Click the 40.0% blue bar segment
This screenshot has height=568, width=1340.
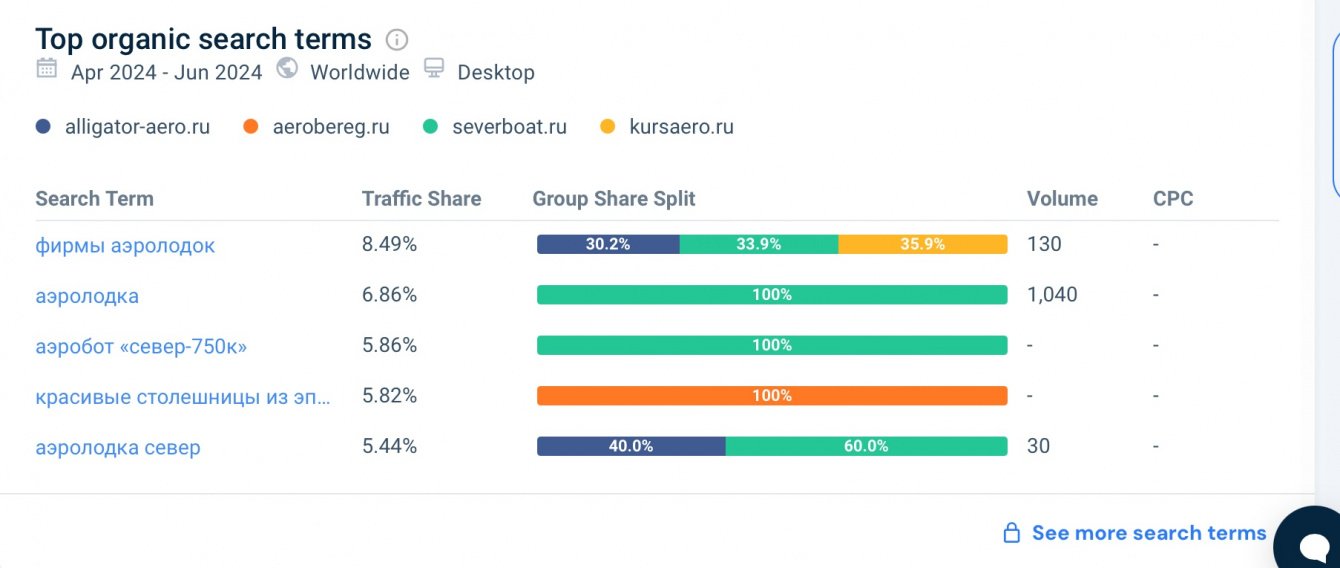coord(631,446)
